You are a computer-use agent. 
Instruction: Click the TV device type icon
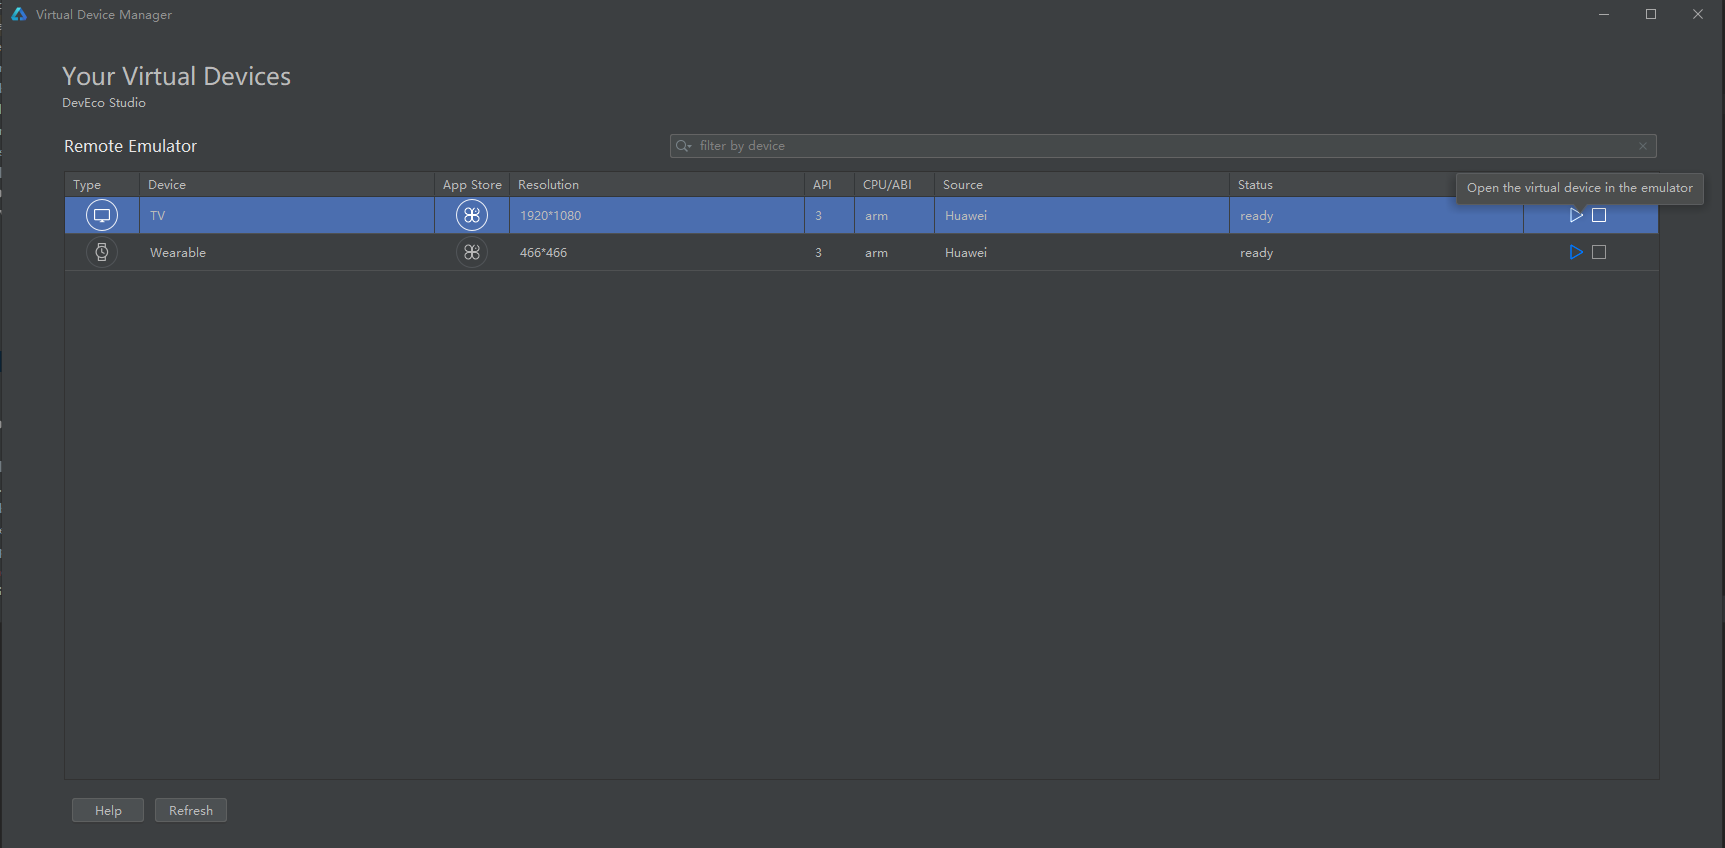pyautogui.click(x=102, y=215)
